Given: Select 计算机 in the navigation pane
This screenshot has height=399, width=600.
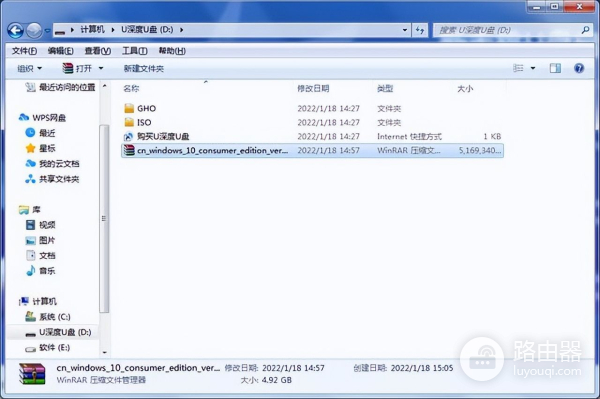Looking at the screenshot, I should (x=38, y=301).
